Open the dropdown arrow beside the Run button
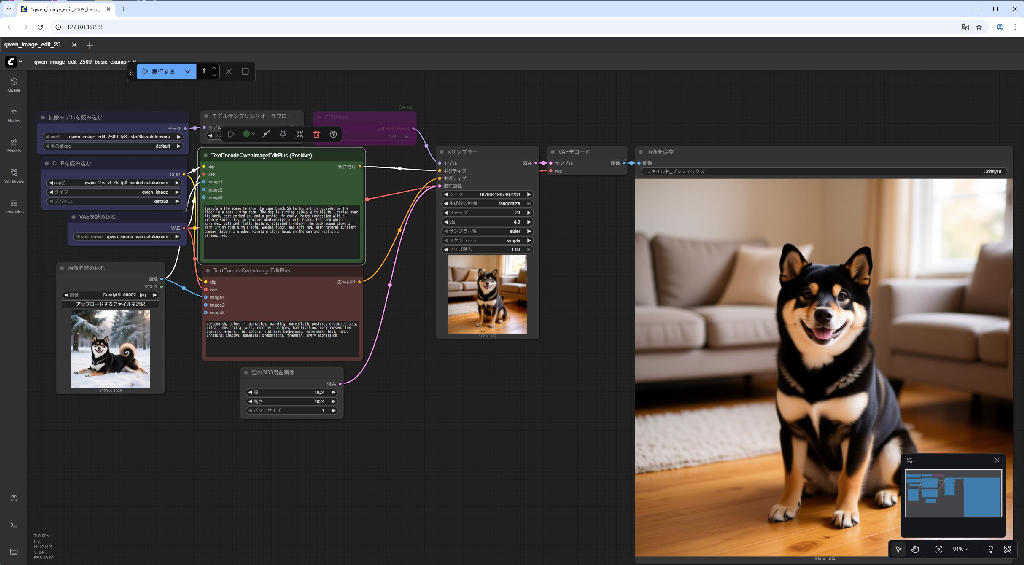 point(187,72)
